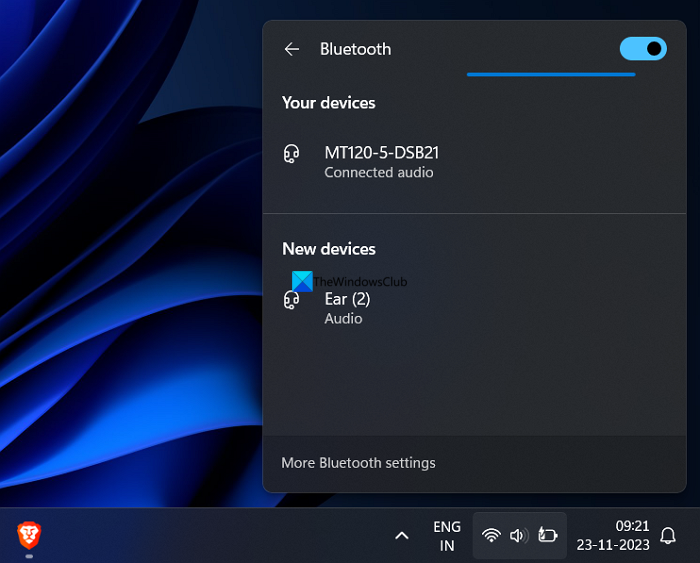This screenshot has height=563, width=700.
Task: Click the headset icon beside MT120-5-DSB21
Action: (292, 154)
